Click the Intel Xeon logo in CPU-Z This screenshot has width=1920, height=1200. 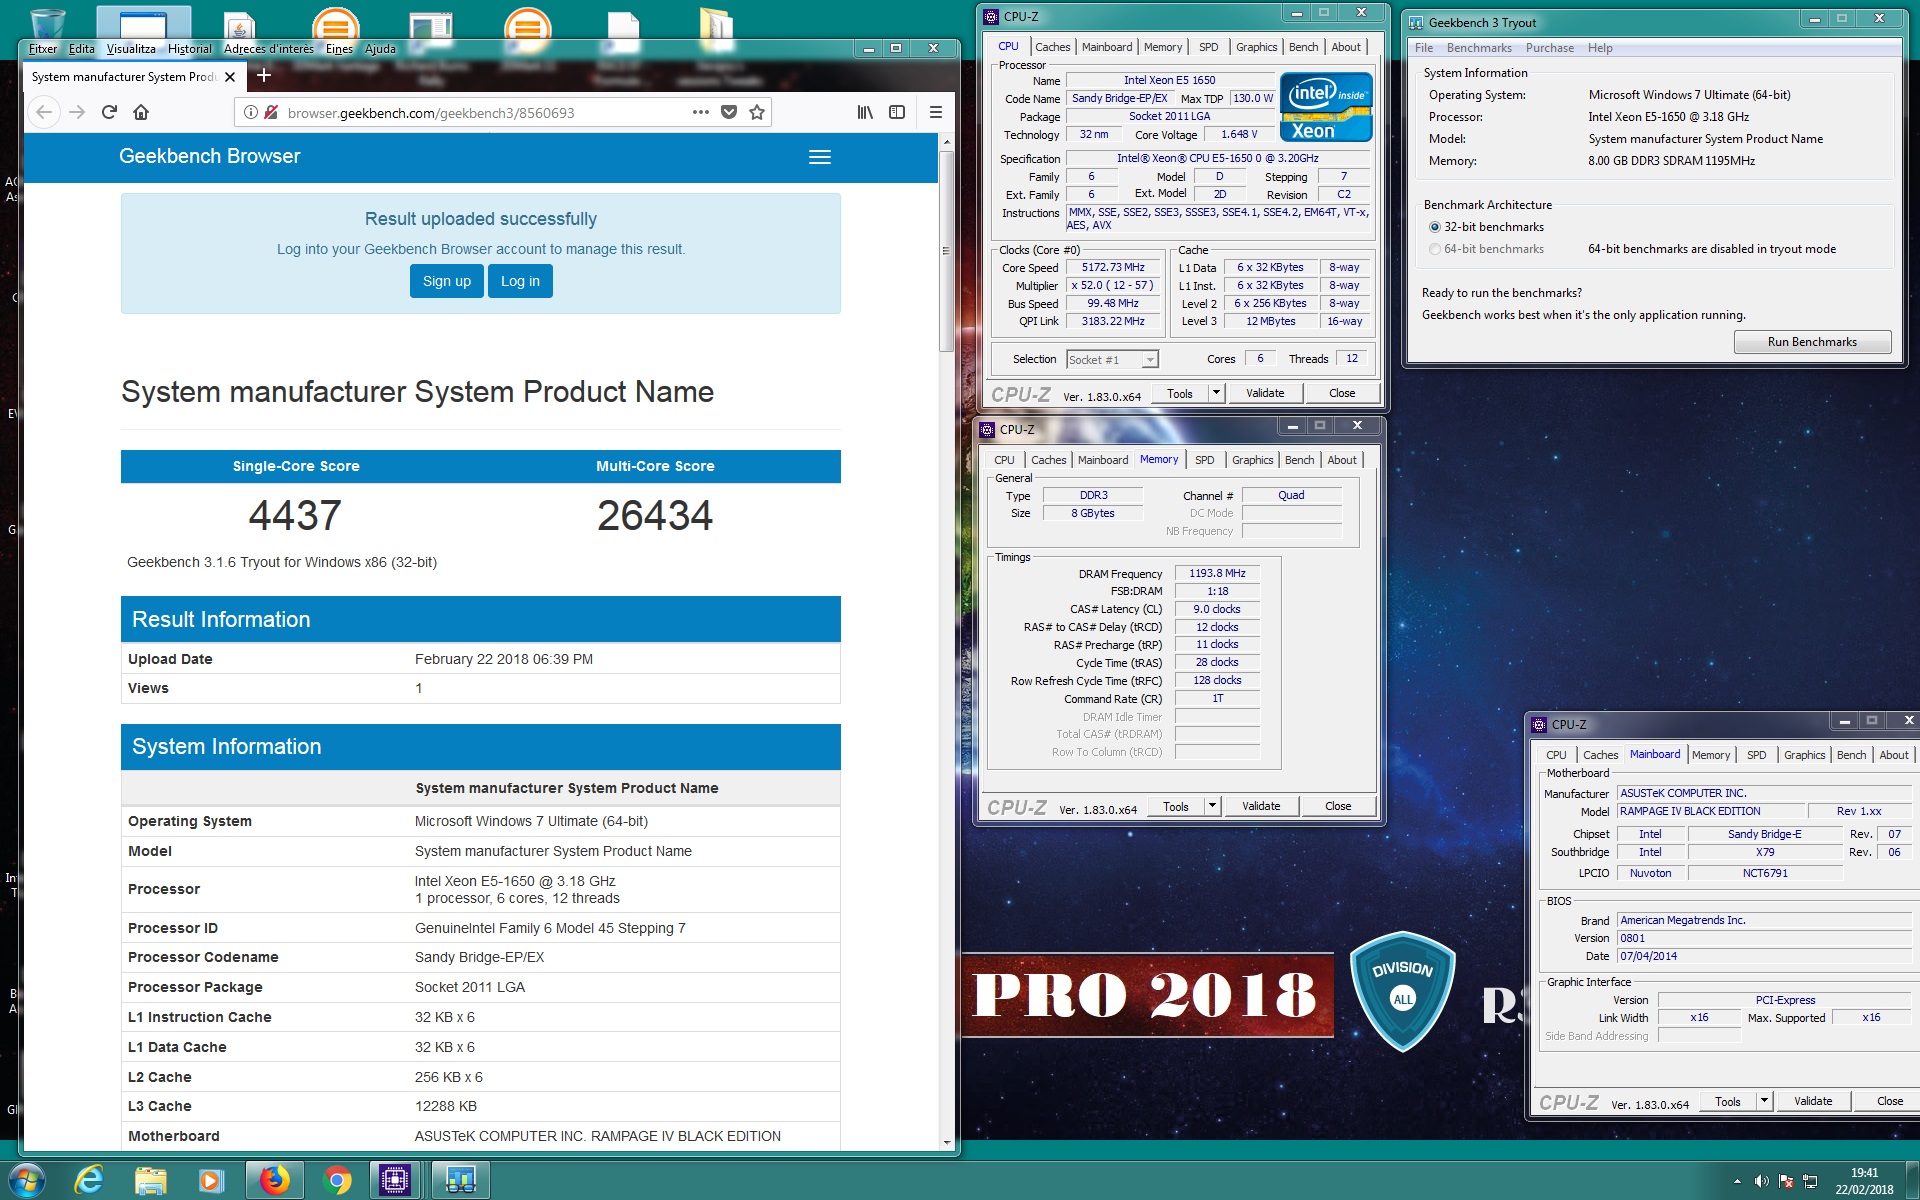1326,107
